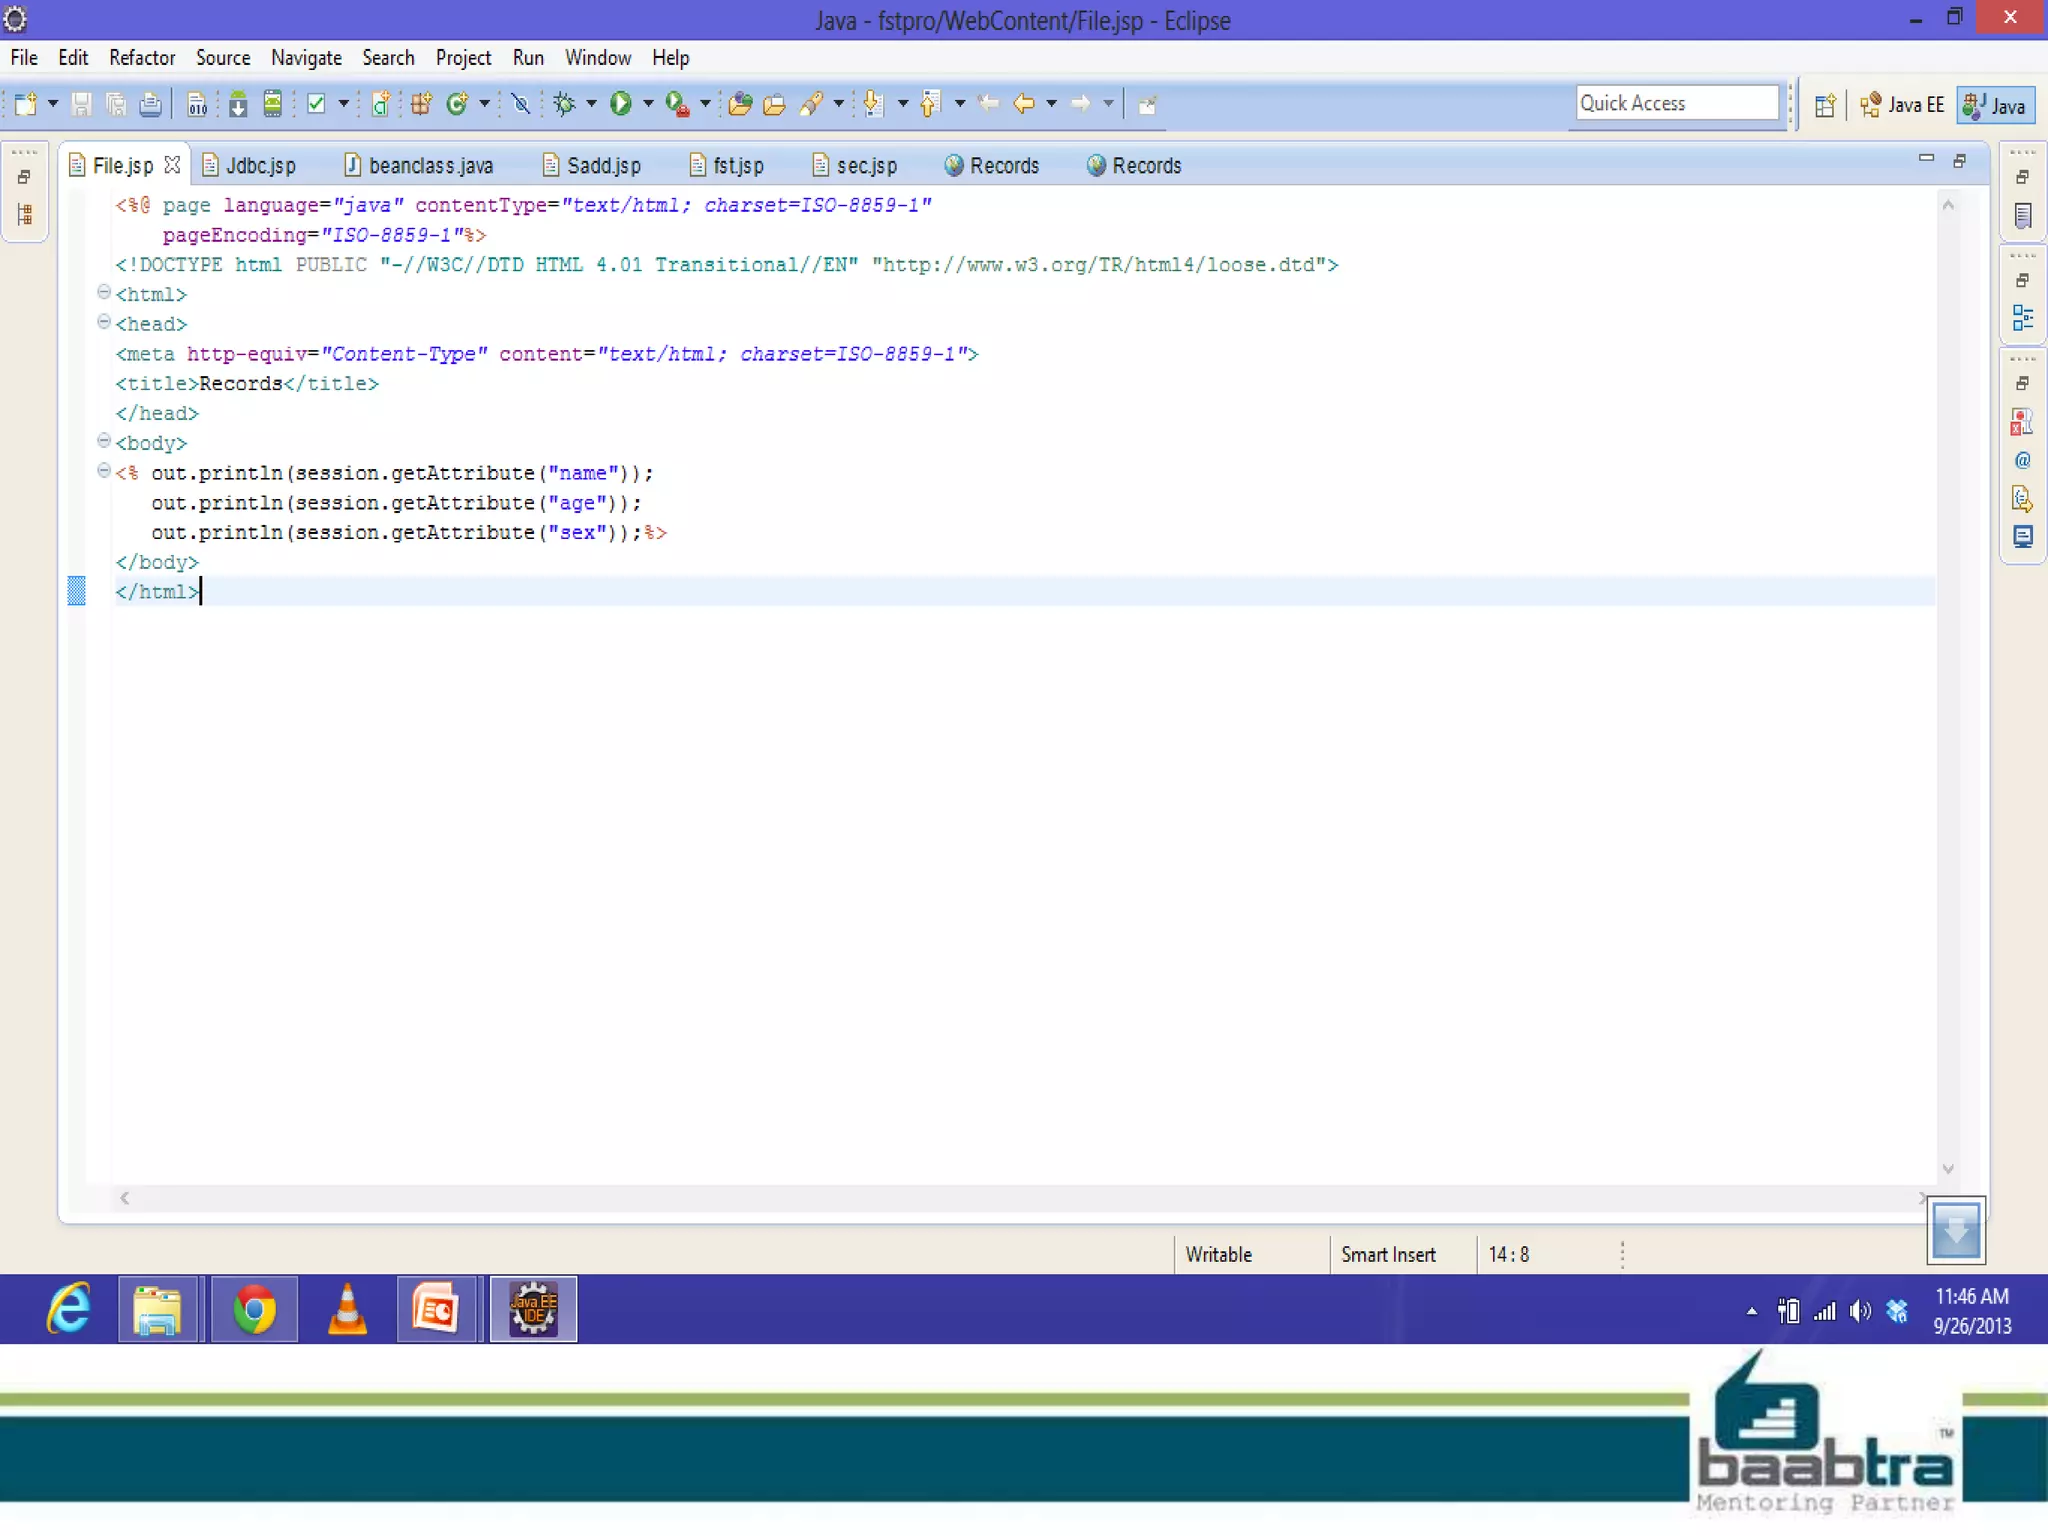Expand the New file dropdown arrow
Viewport: 2048px width, 1536px height.
[x=53, y=104]
